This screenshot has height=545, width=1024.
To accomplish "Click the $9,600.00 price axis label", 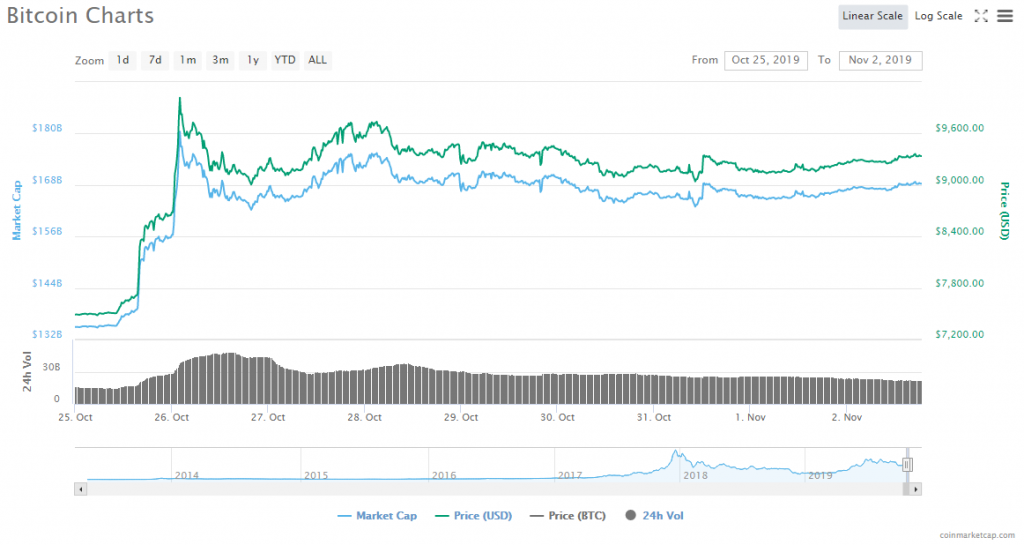I will (x=959, y=128).
